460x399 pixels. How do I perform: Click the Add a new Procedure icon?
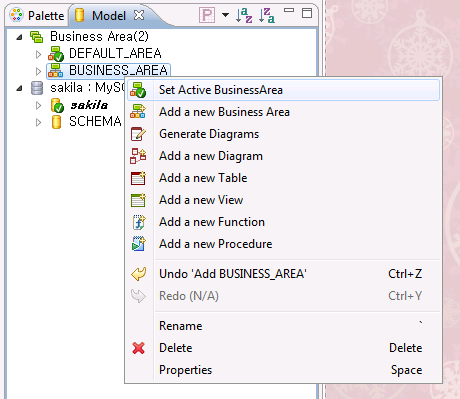click(x=139, y=244)
